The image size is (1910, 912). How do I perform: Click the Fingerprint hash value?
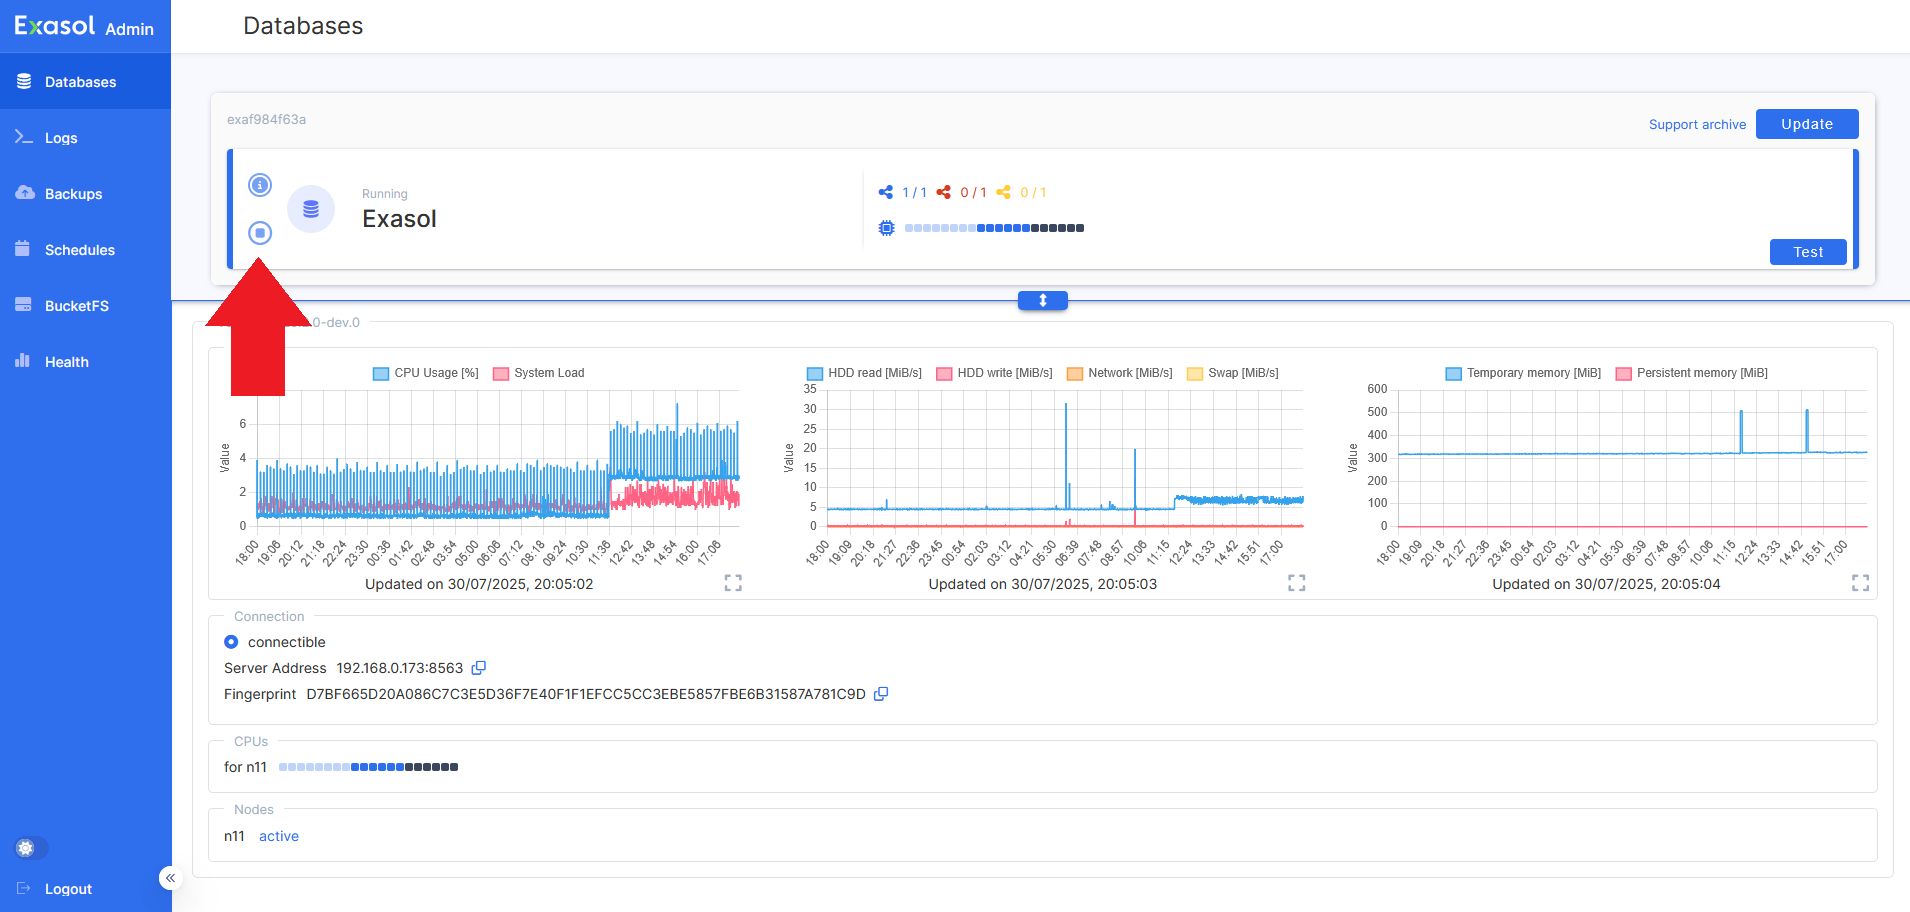(586, 694)
